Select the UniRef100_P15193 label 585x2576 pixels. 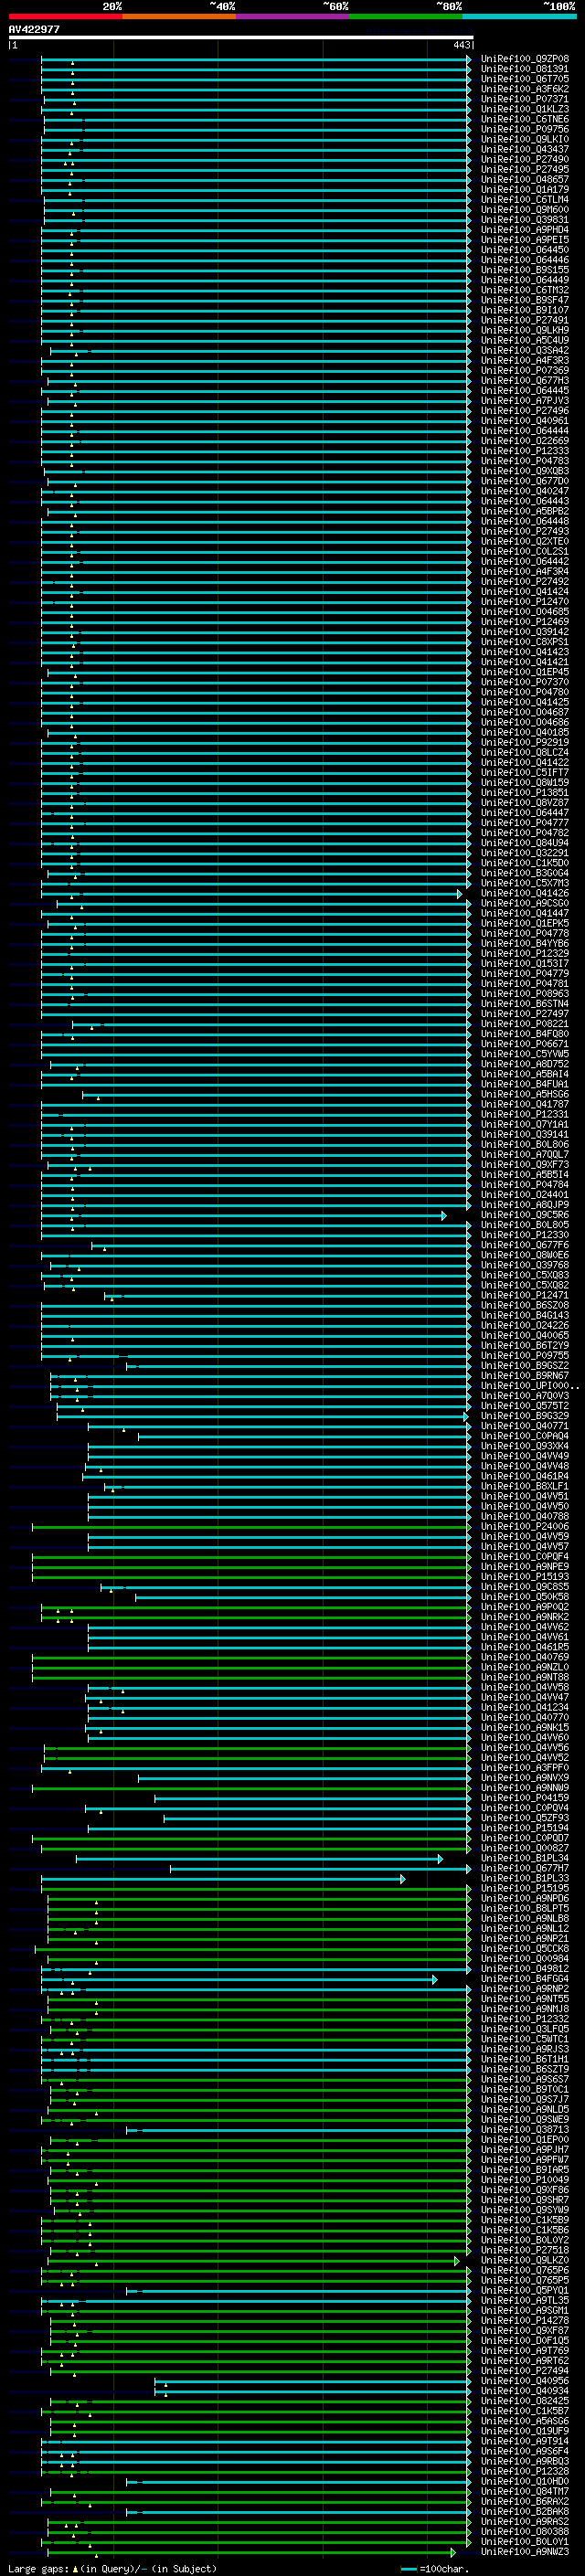(525, 1576)
